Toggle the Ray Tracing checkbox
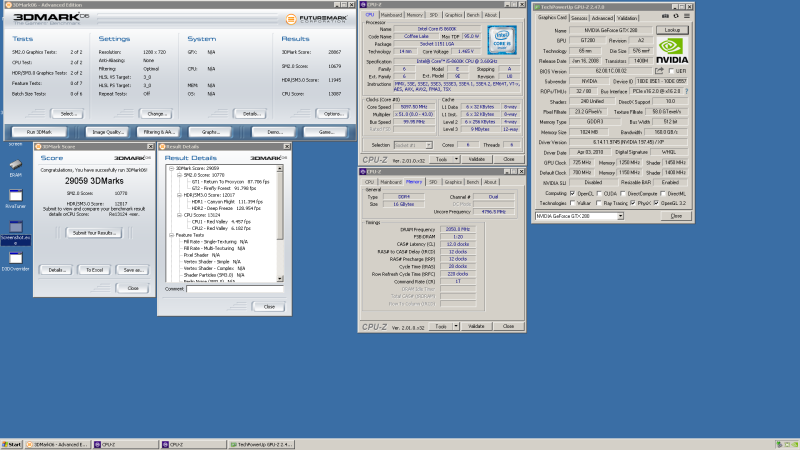Screen dimensions: 800x450 pos(599,203)
